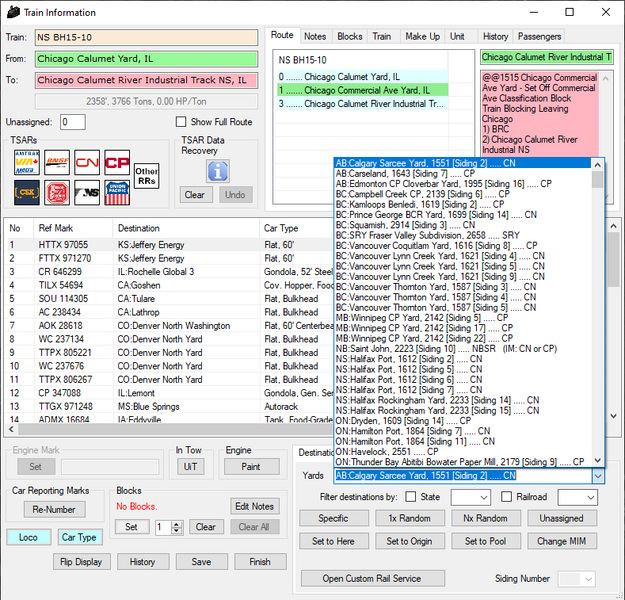The width and height of the screenshot is (625, 600).
Task: Switch to the History tab
Action: (x=495, y=37)
